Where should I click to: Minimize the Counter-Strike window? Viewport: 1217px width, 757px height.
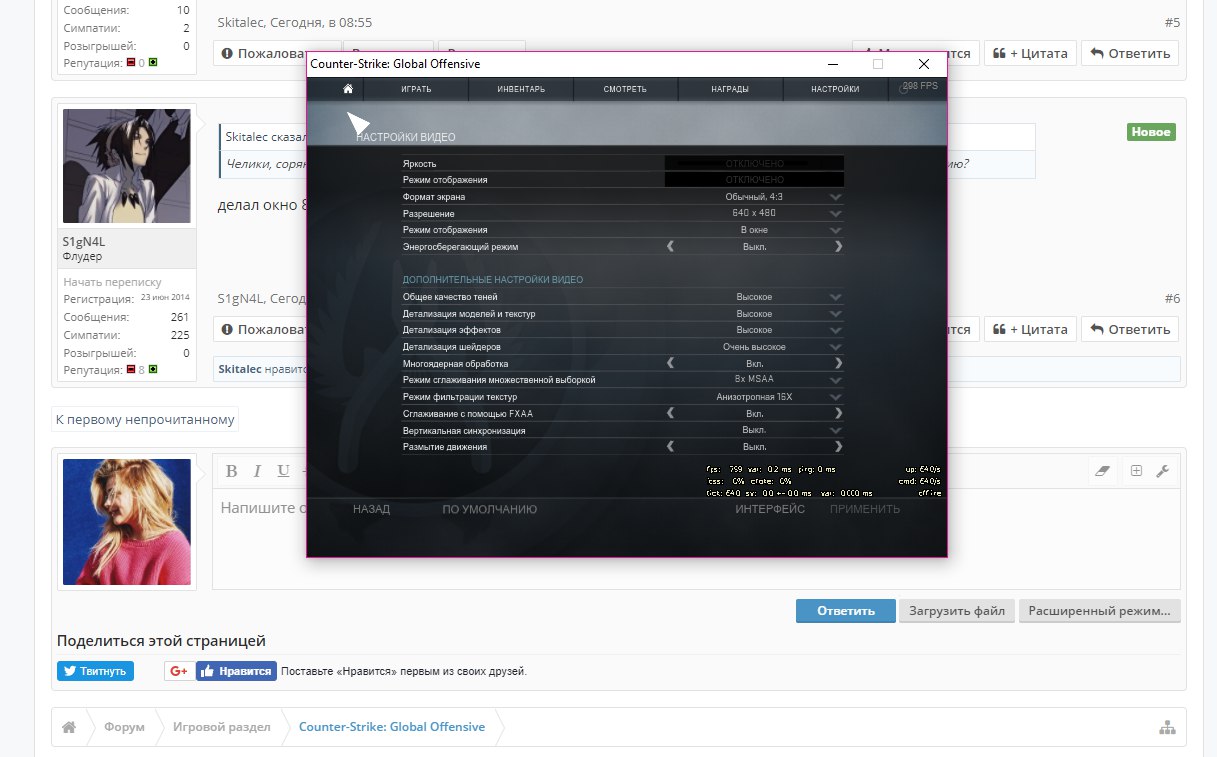point(833,64)
